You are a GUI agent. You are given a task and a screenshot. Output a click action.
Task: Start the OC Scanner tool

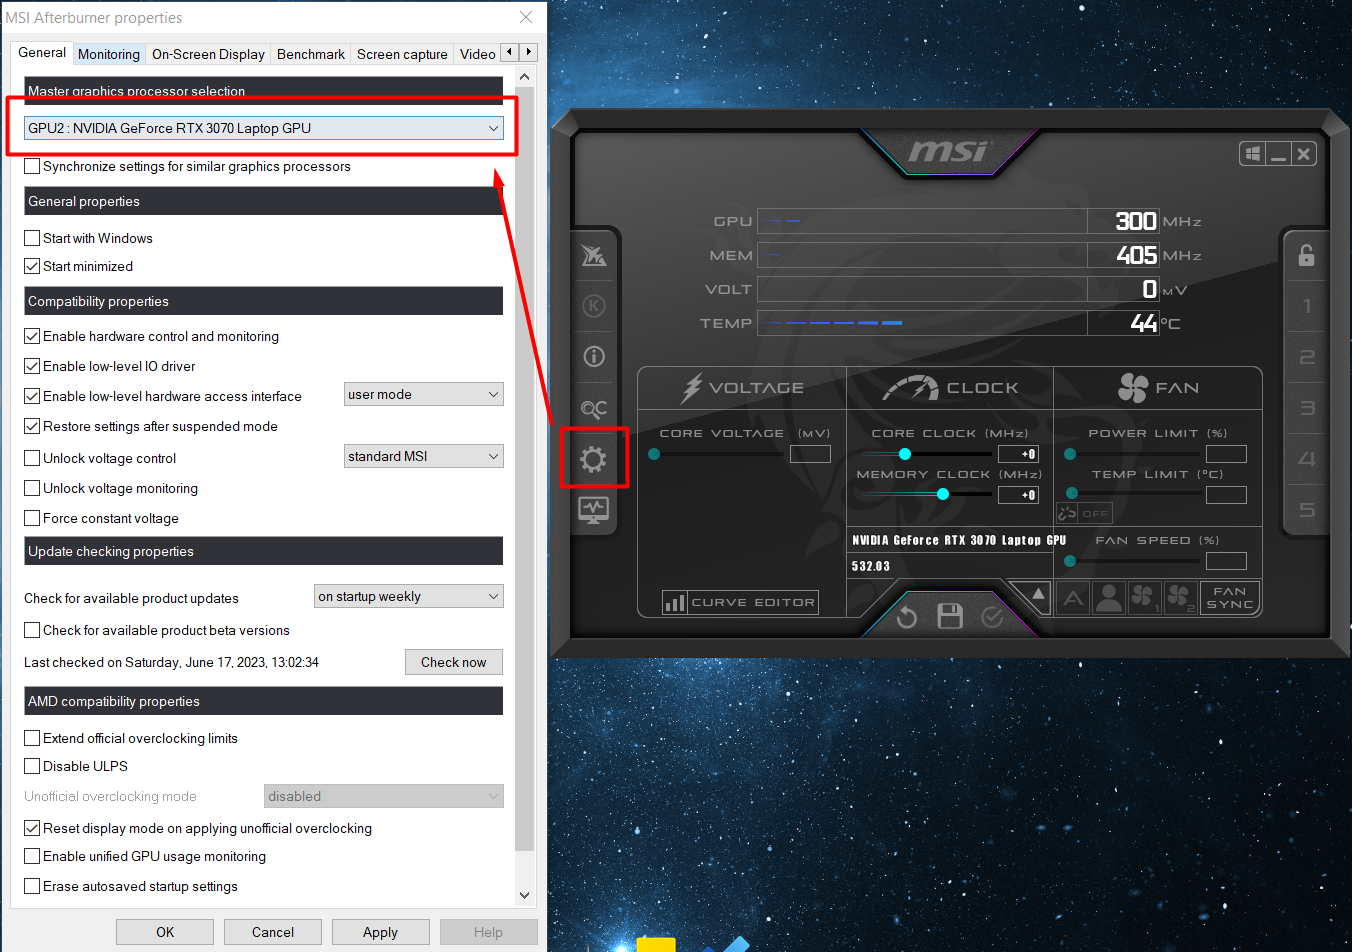tap(594, 408)
